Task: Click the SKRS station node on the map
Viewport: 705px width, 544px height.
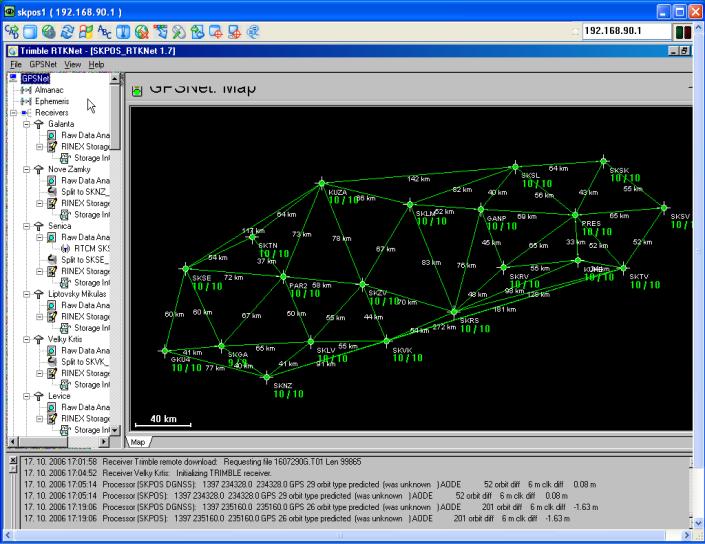Action: 454,311
